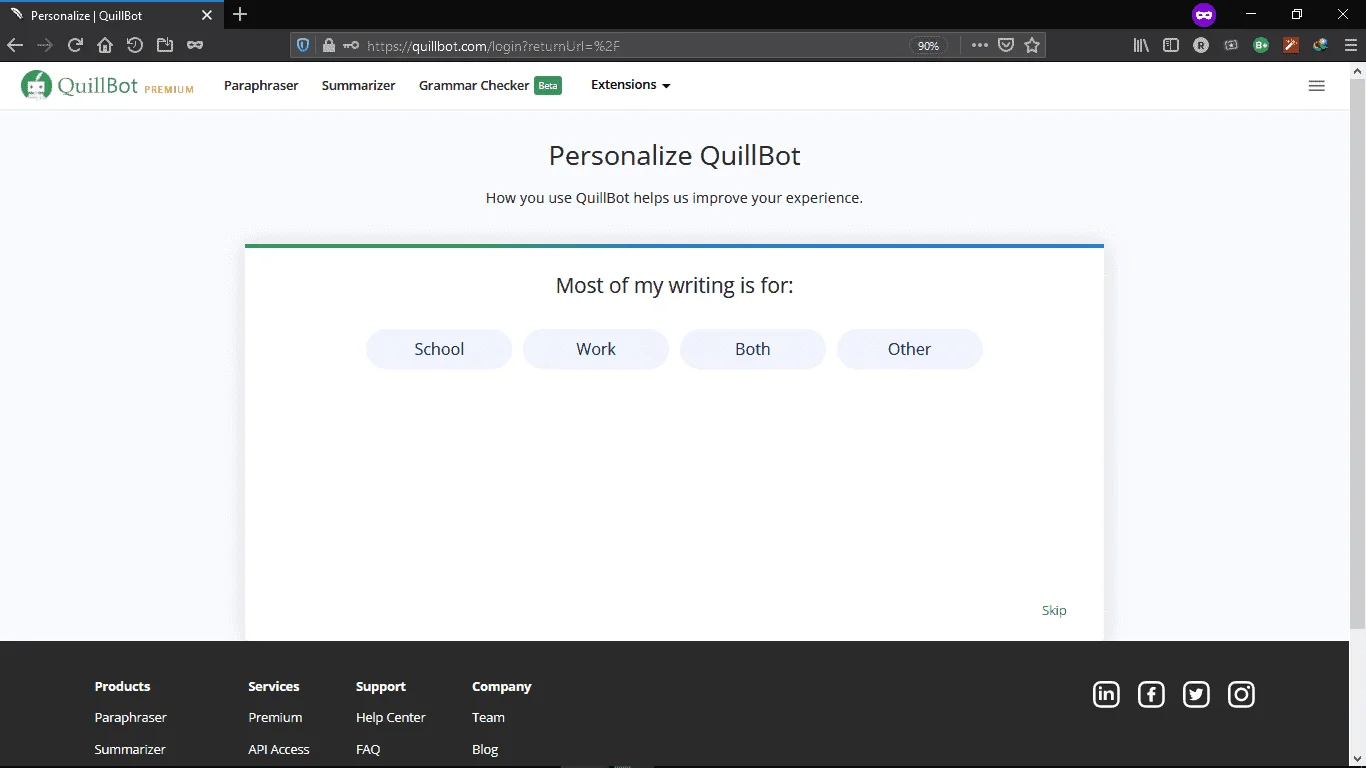Toggle the browser sidebar icon
This screenshot has width=1366, height=768.
[1171, 45]
